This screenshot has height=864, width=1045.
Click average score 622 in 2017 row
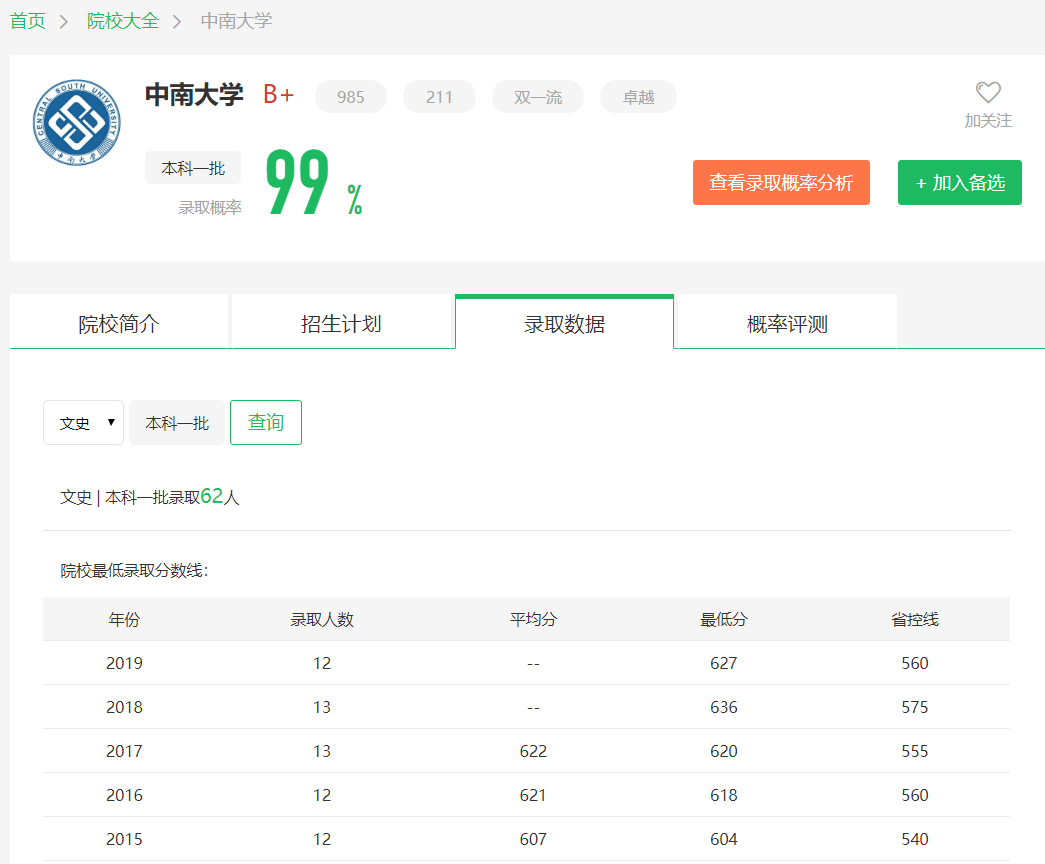pos(533,751)
